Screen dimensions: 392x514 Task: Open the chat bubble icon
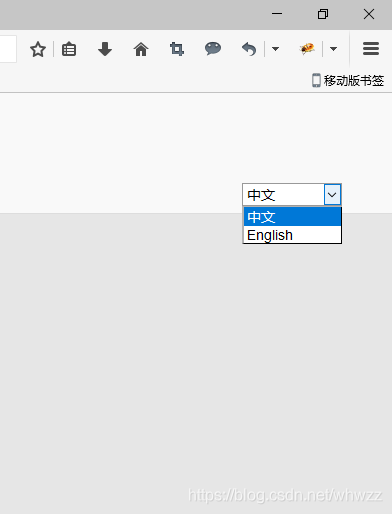tap(213, 49)
